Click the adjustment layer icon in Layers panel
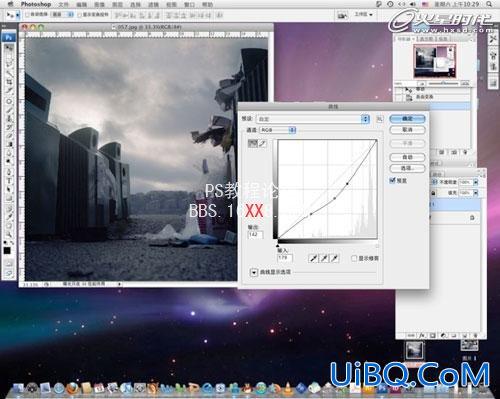Viewport: 500px width, 399px height. pyautogui.click(x=443, y=335)
